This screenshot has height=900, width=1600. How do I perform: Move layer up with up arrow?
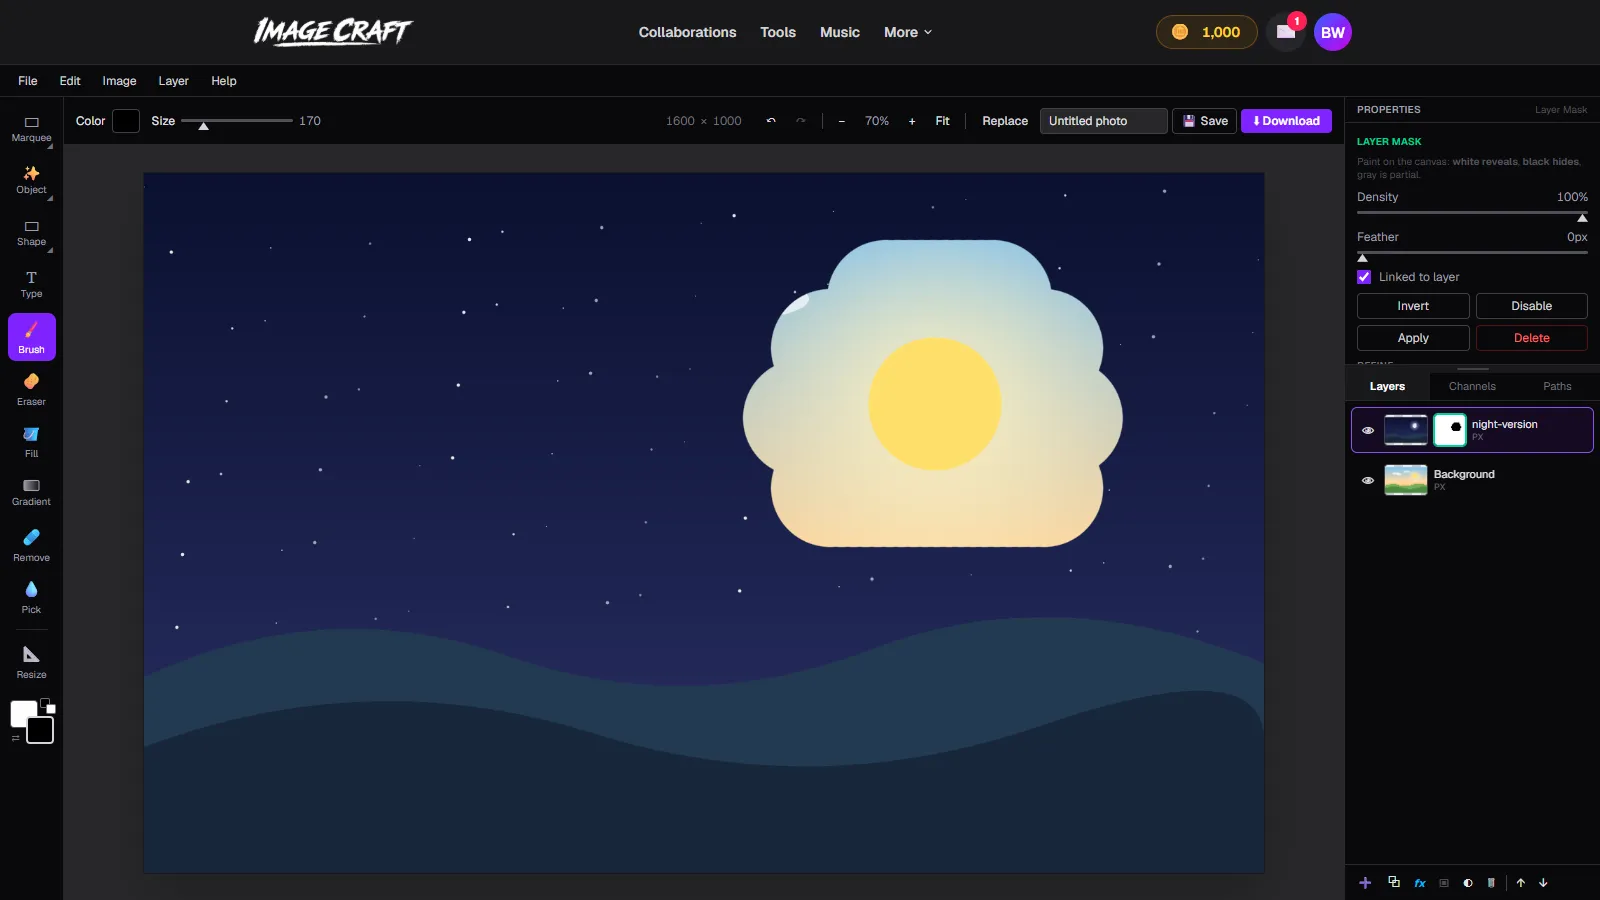coord(1521,883)
